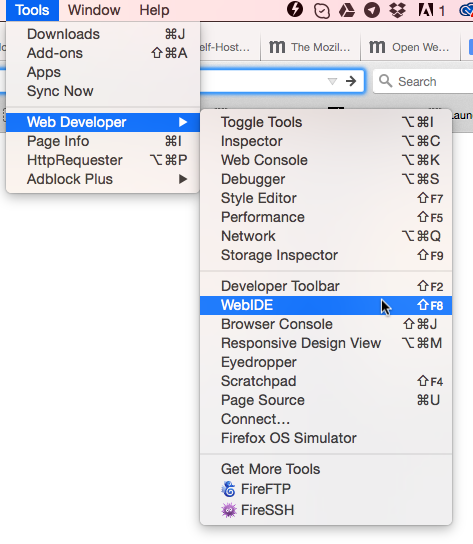This screenshot has height=544, width=473.
Task: Click into the Search input field
Action: tap(435, 82)
